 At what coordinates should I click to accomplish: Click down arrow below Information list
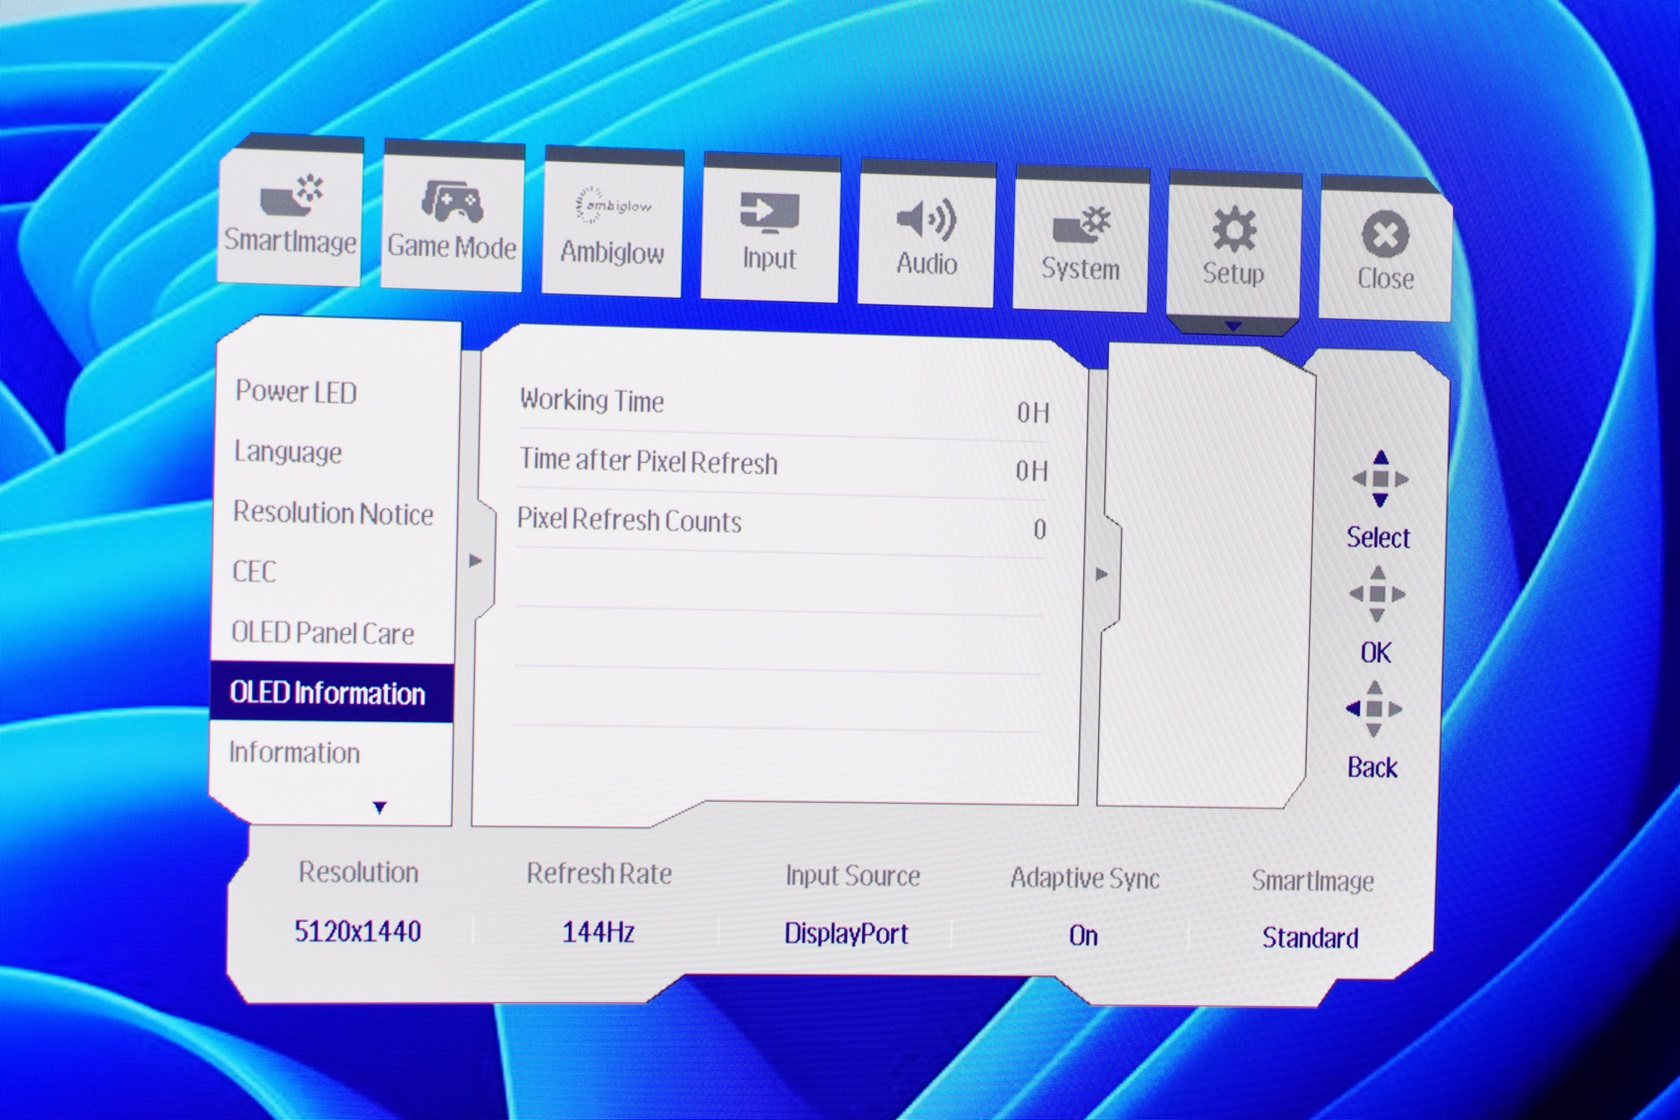click(x=379, y=808)
